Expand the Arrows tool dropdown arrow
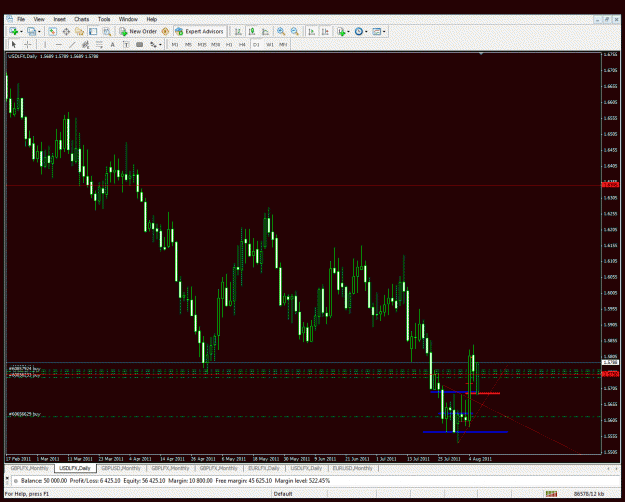Viewport: 625px width, 502px height. (160, 44)
